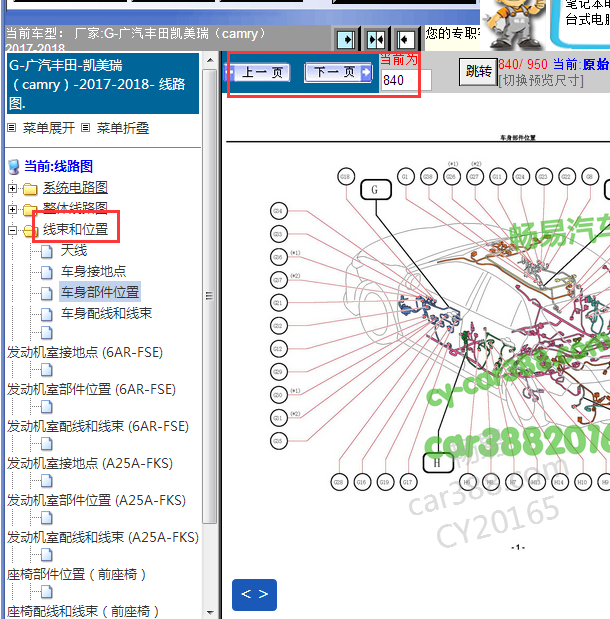Expand the 系统电路图 tree node
Viewport: 610px width, 619px height.
(x=12, y=189)
